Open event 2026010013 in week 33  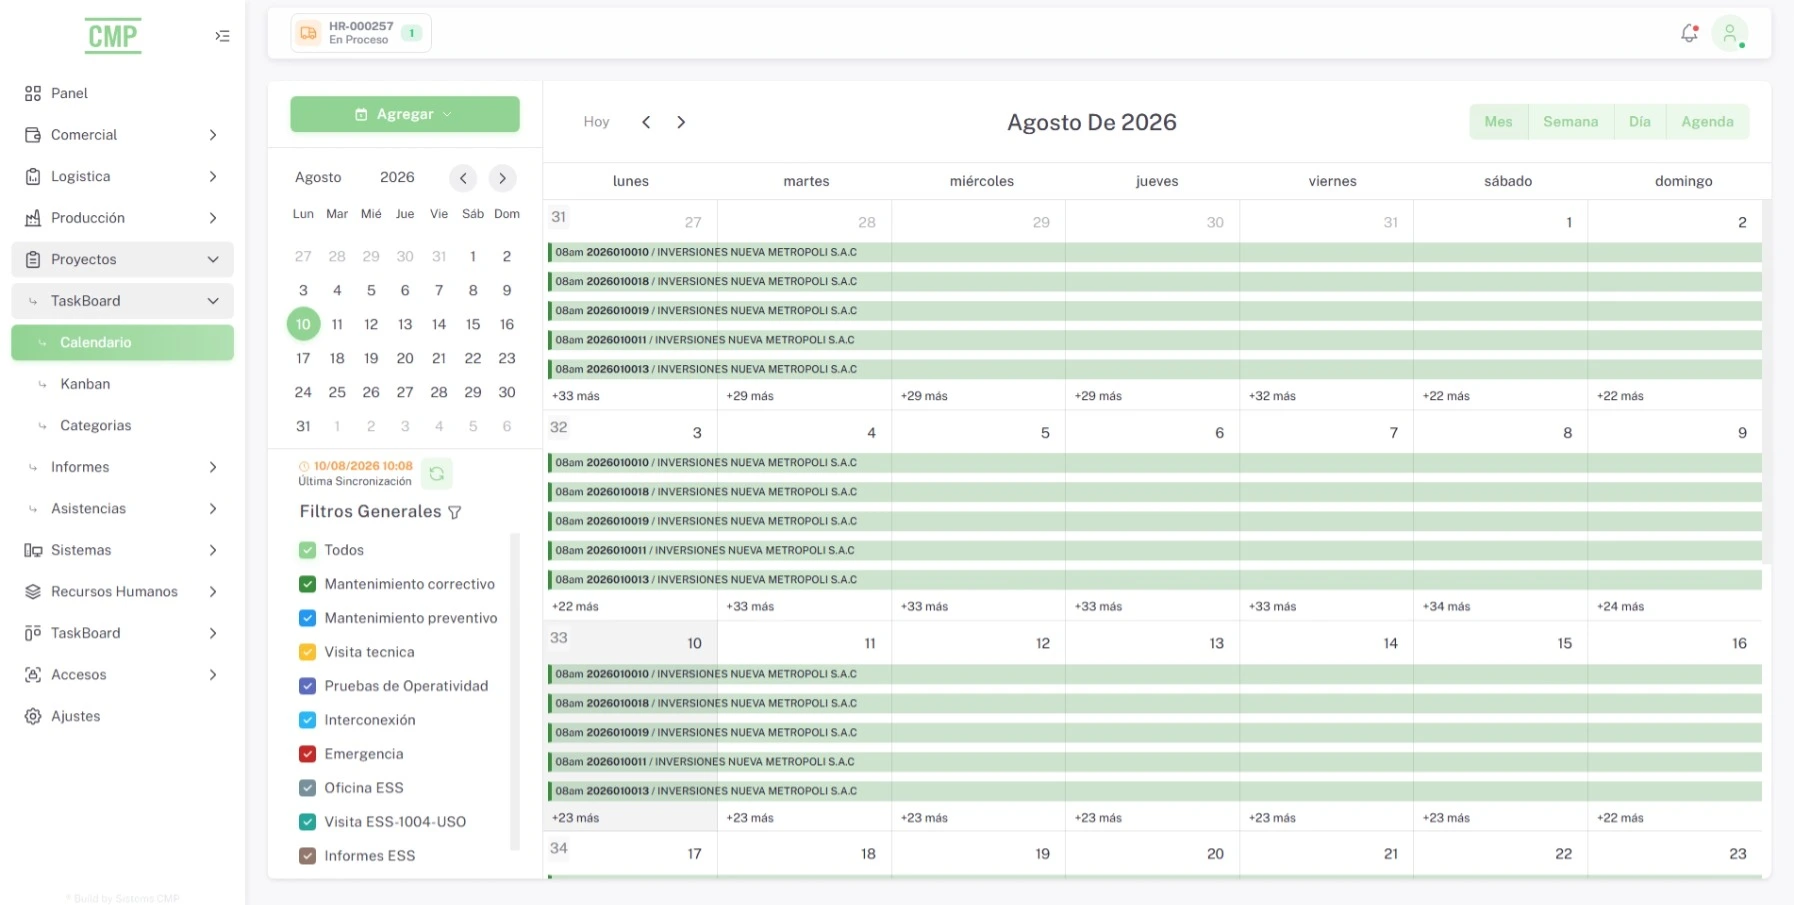click(x=1155, y=791)
